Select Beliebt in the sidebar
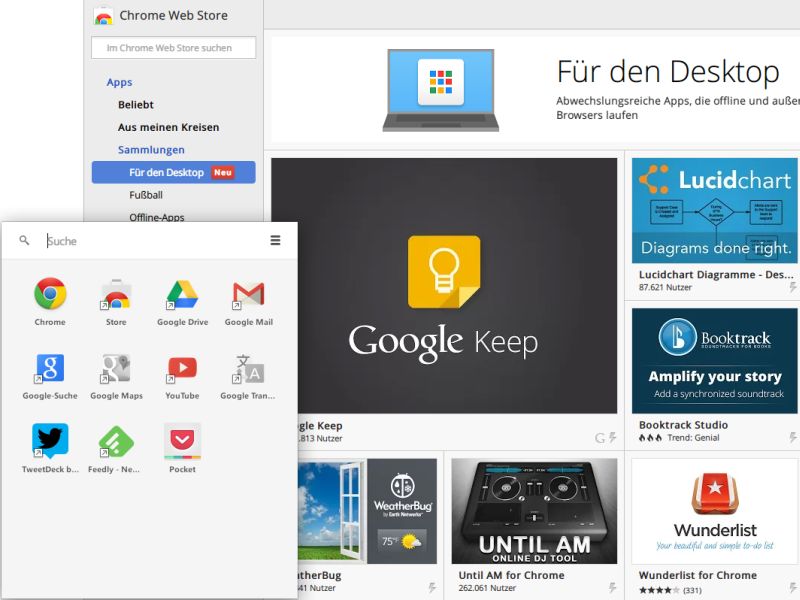 coord(136,105)
